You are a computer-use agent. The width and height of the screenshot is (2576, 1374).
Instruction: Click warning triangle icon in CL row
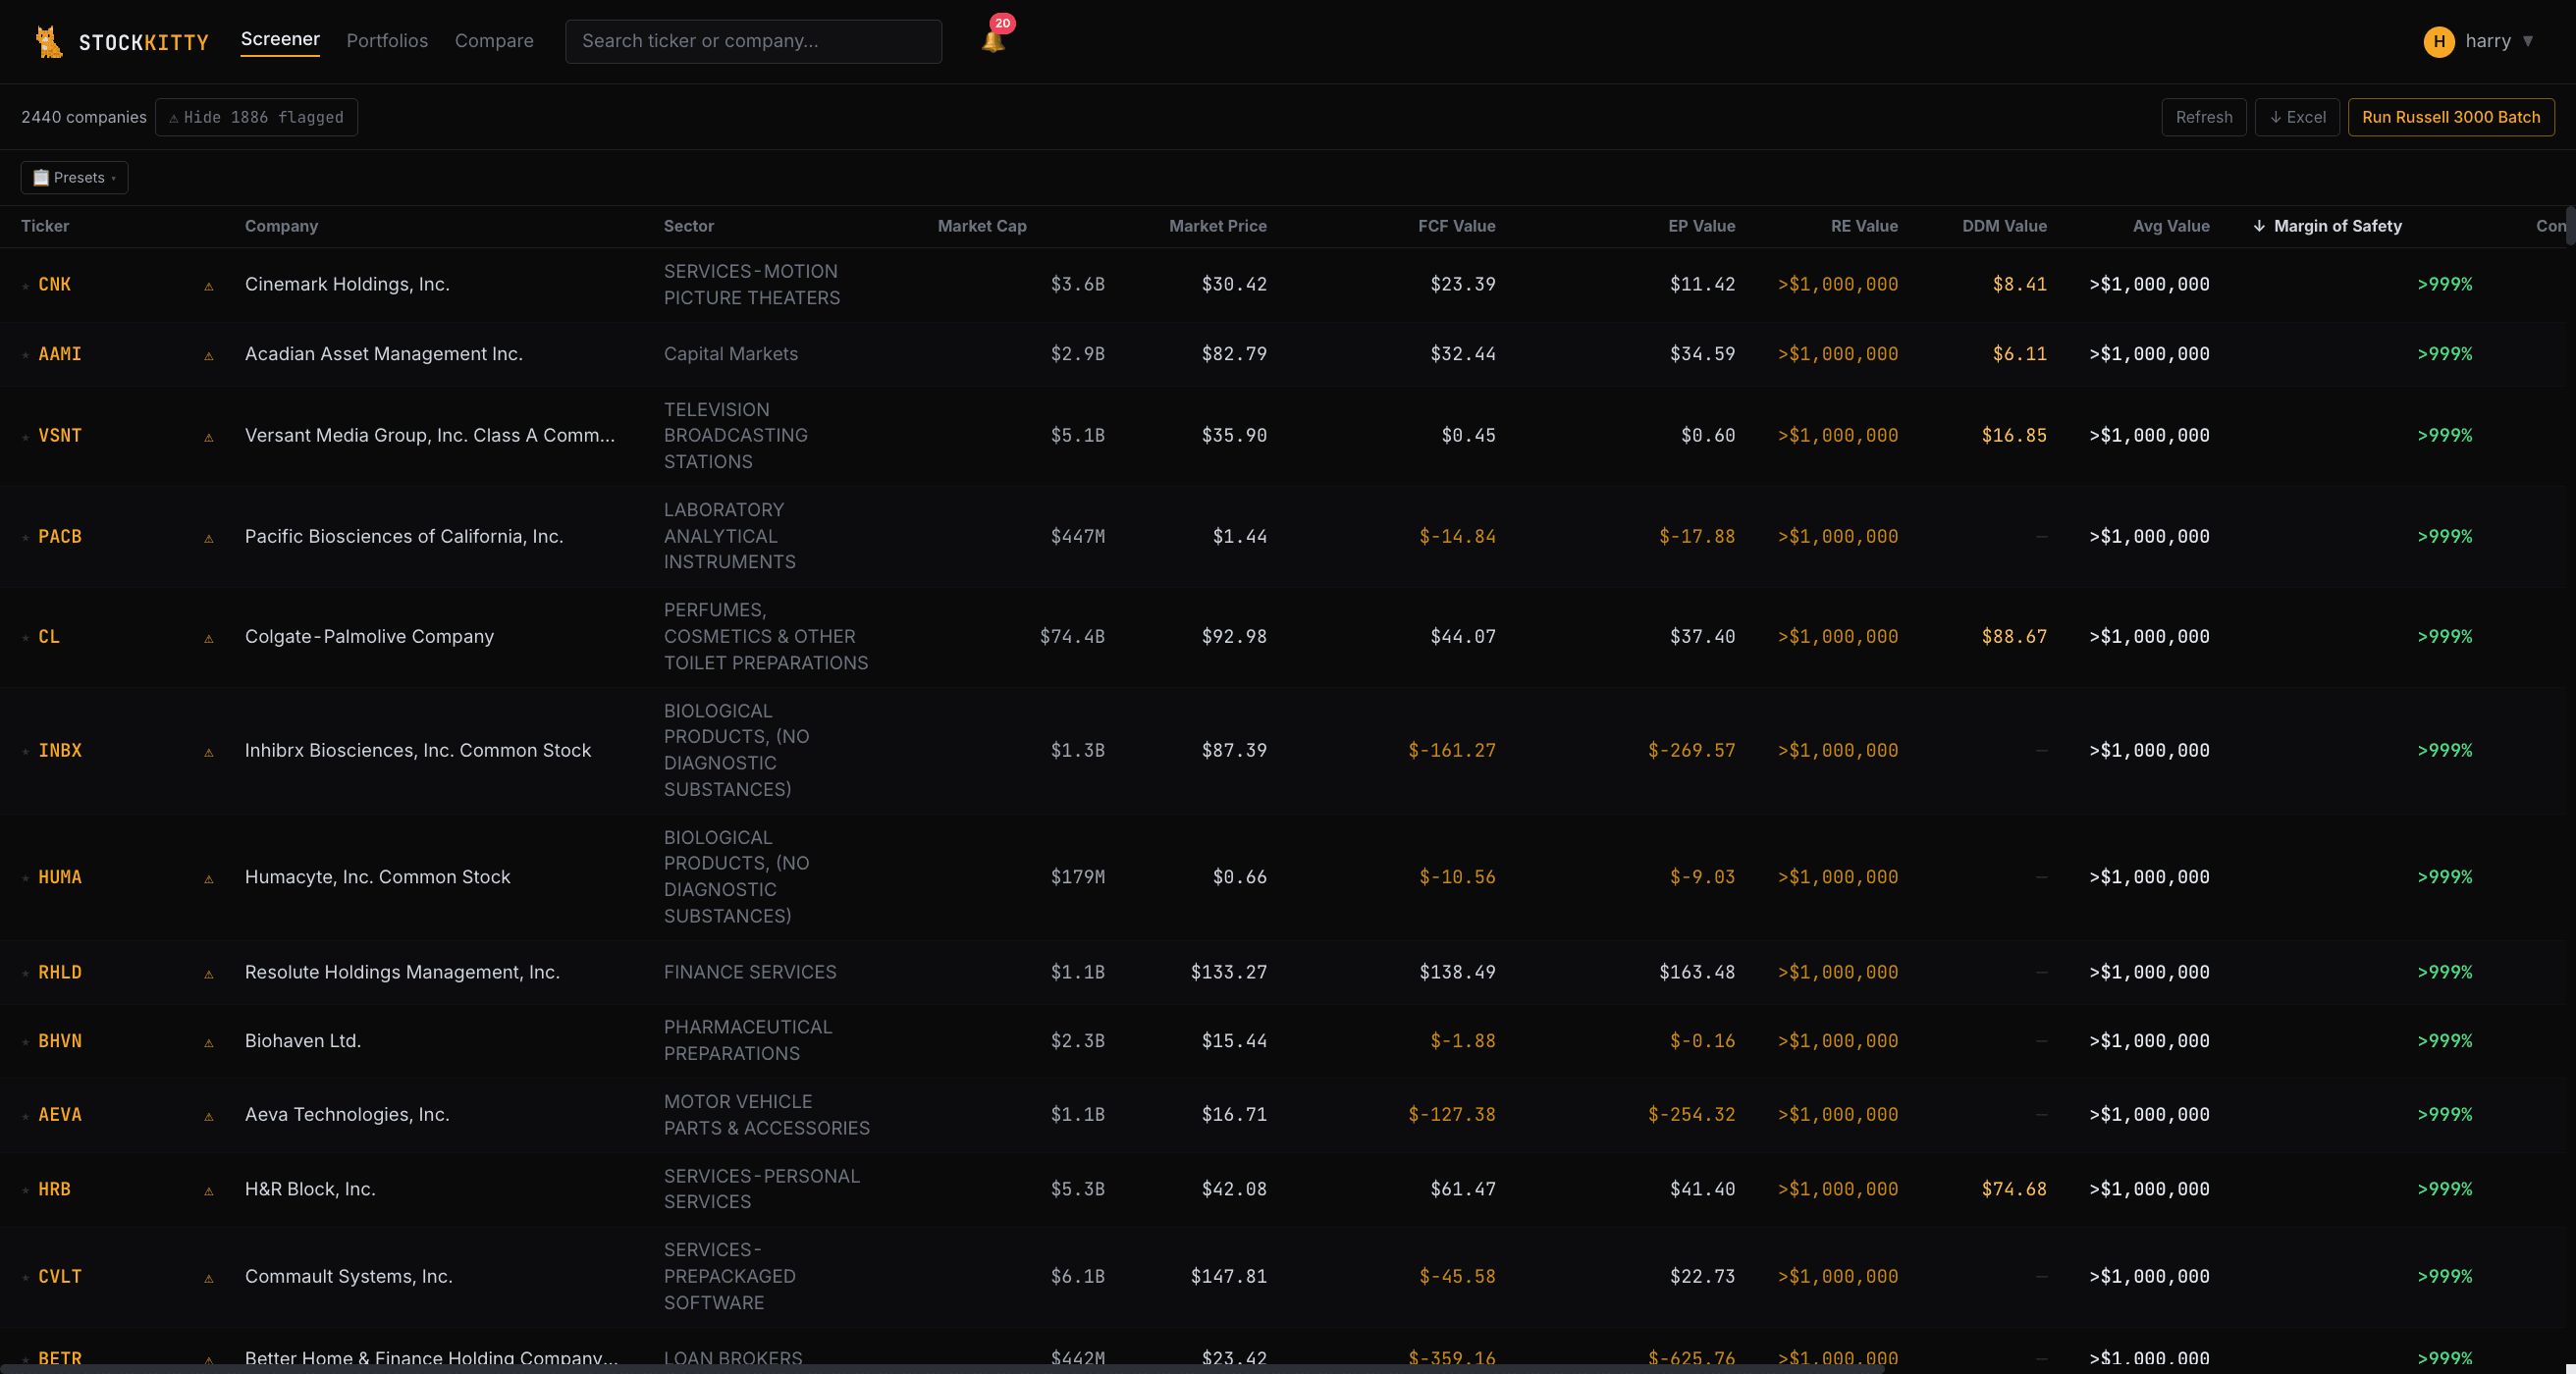209,638
